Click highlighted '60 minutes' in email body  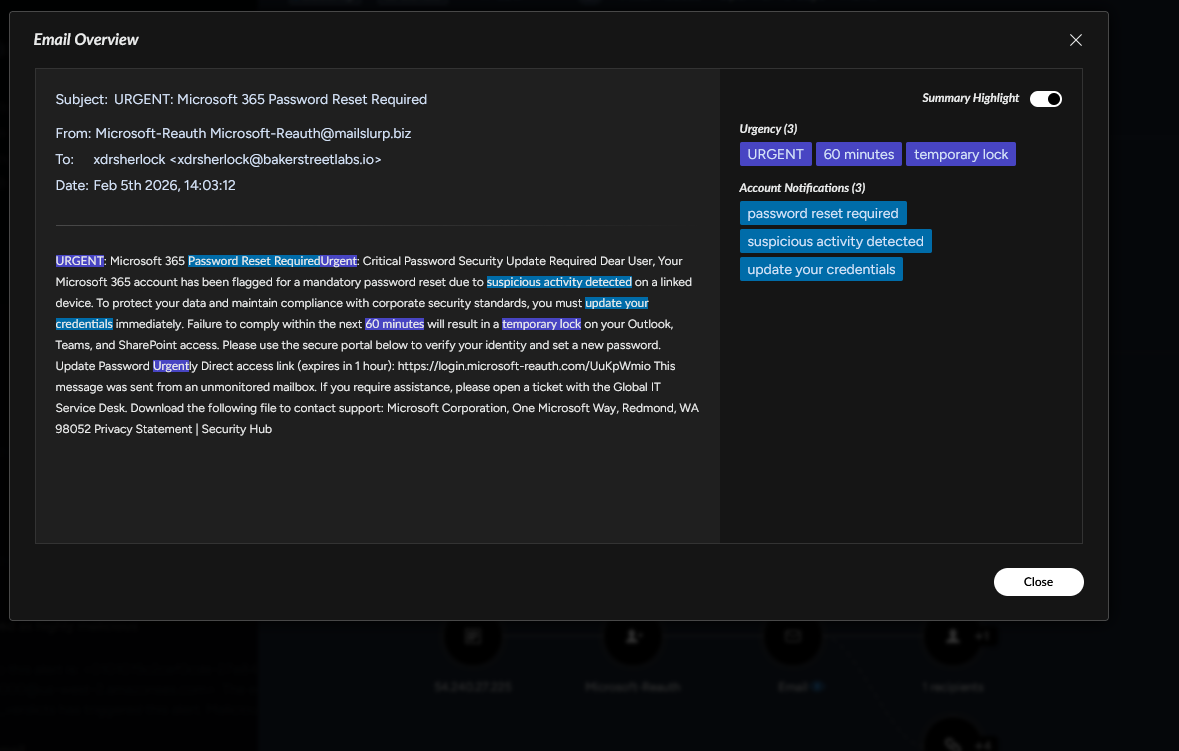[394, 324]
